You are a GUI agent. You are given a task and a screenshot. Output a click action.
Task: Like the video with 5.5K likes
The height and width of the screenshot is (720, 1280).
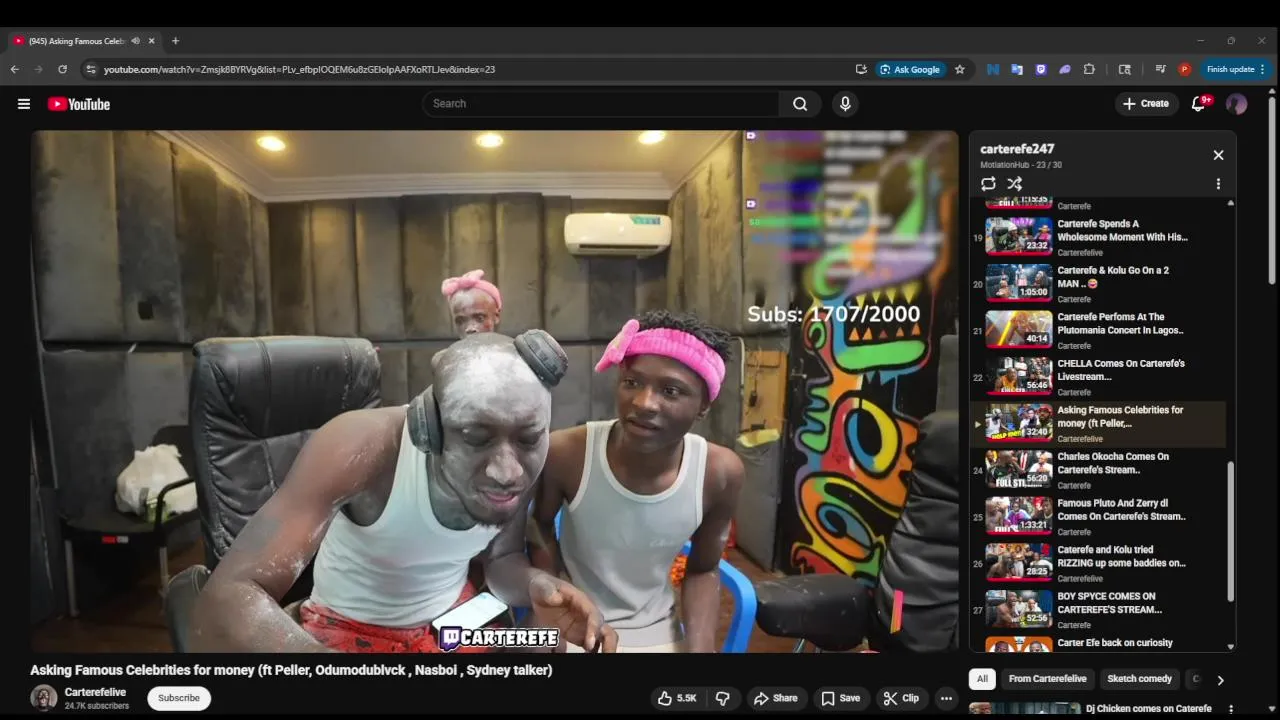click(677, 698)
